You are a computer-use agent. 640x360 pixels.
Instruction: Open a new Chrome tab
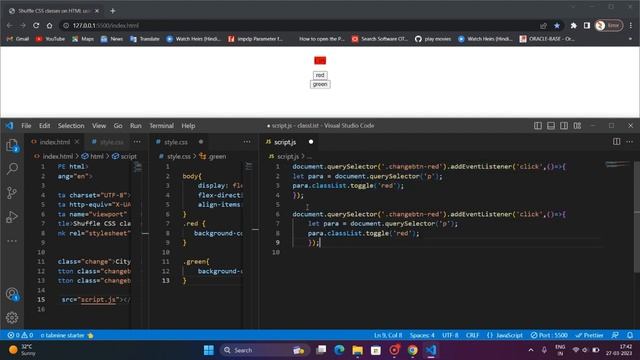click(x=113, y=11)
